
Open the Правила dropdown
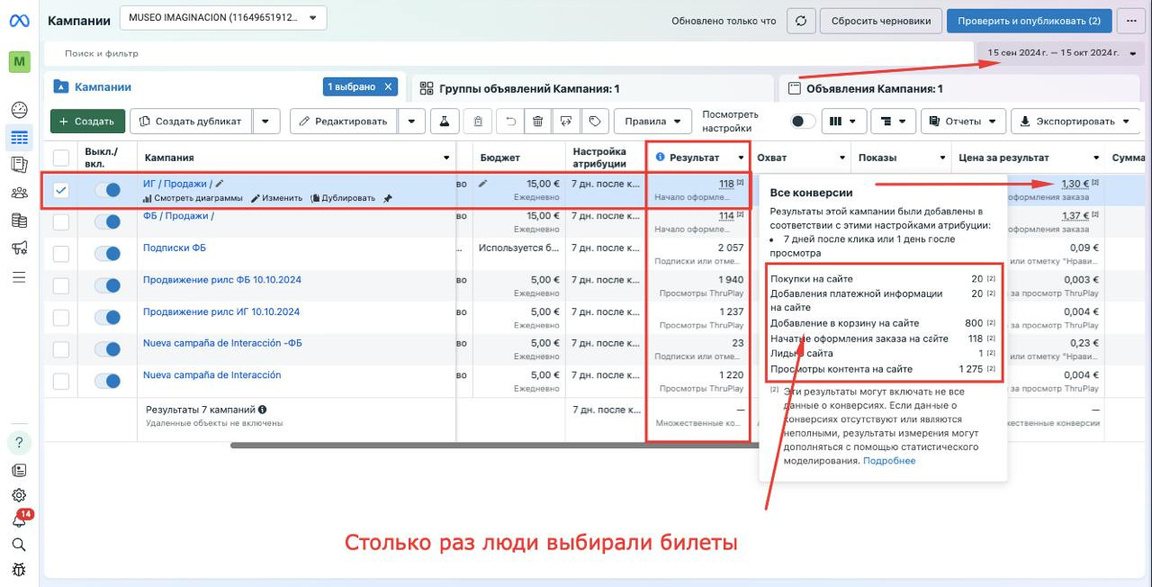click(x=653, y=121)
